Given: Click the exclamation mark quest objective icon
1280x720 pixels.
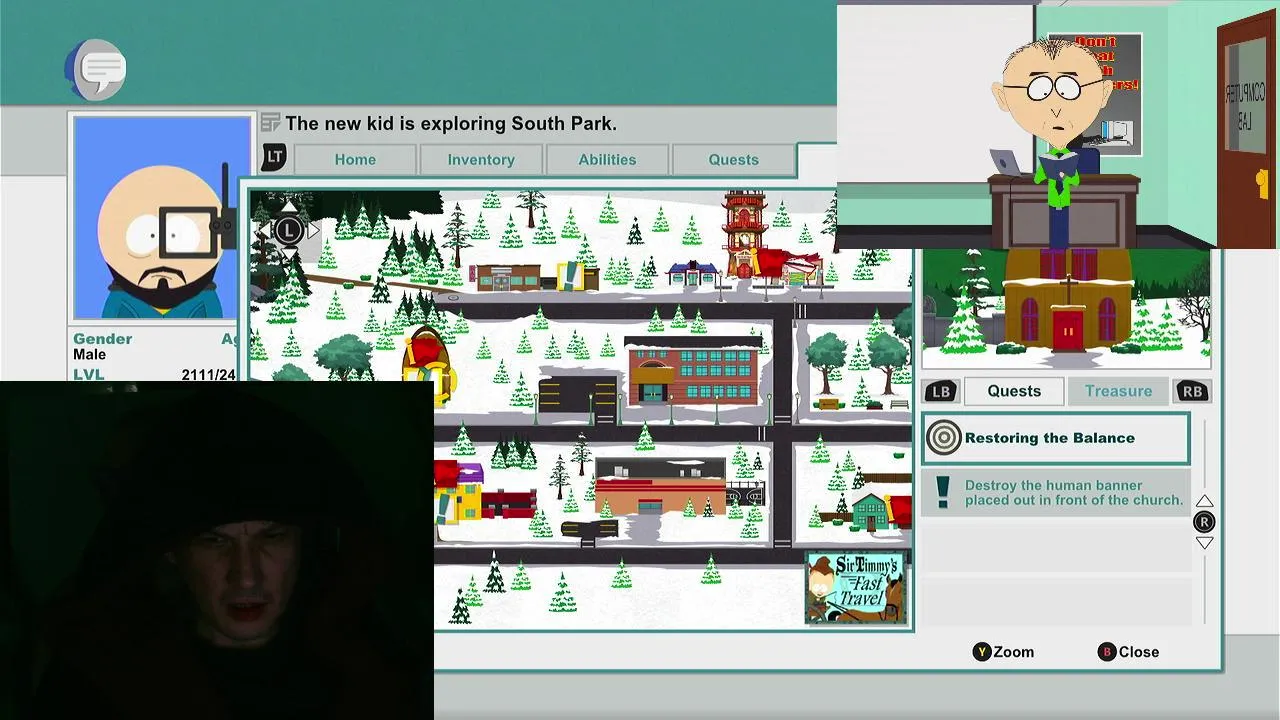Looking at the screenshot, I should coord(942,492).
